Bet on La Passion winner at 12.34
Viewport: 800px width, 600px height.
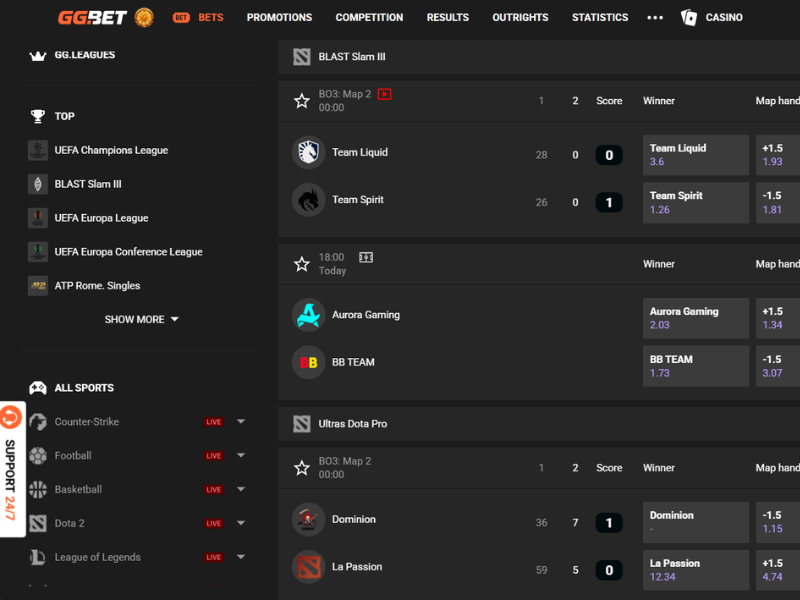pyautogui.click(x=695, y=570)
